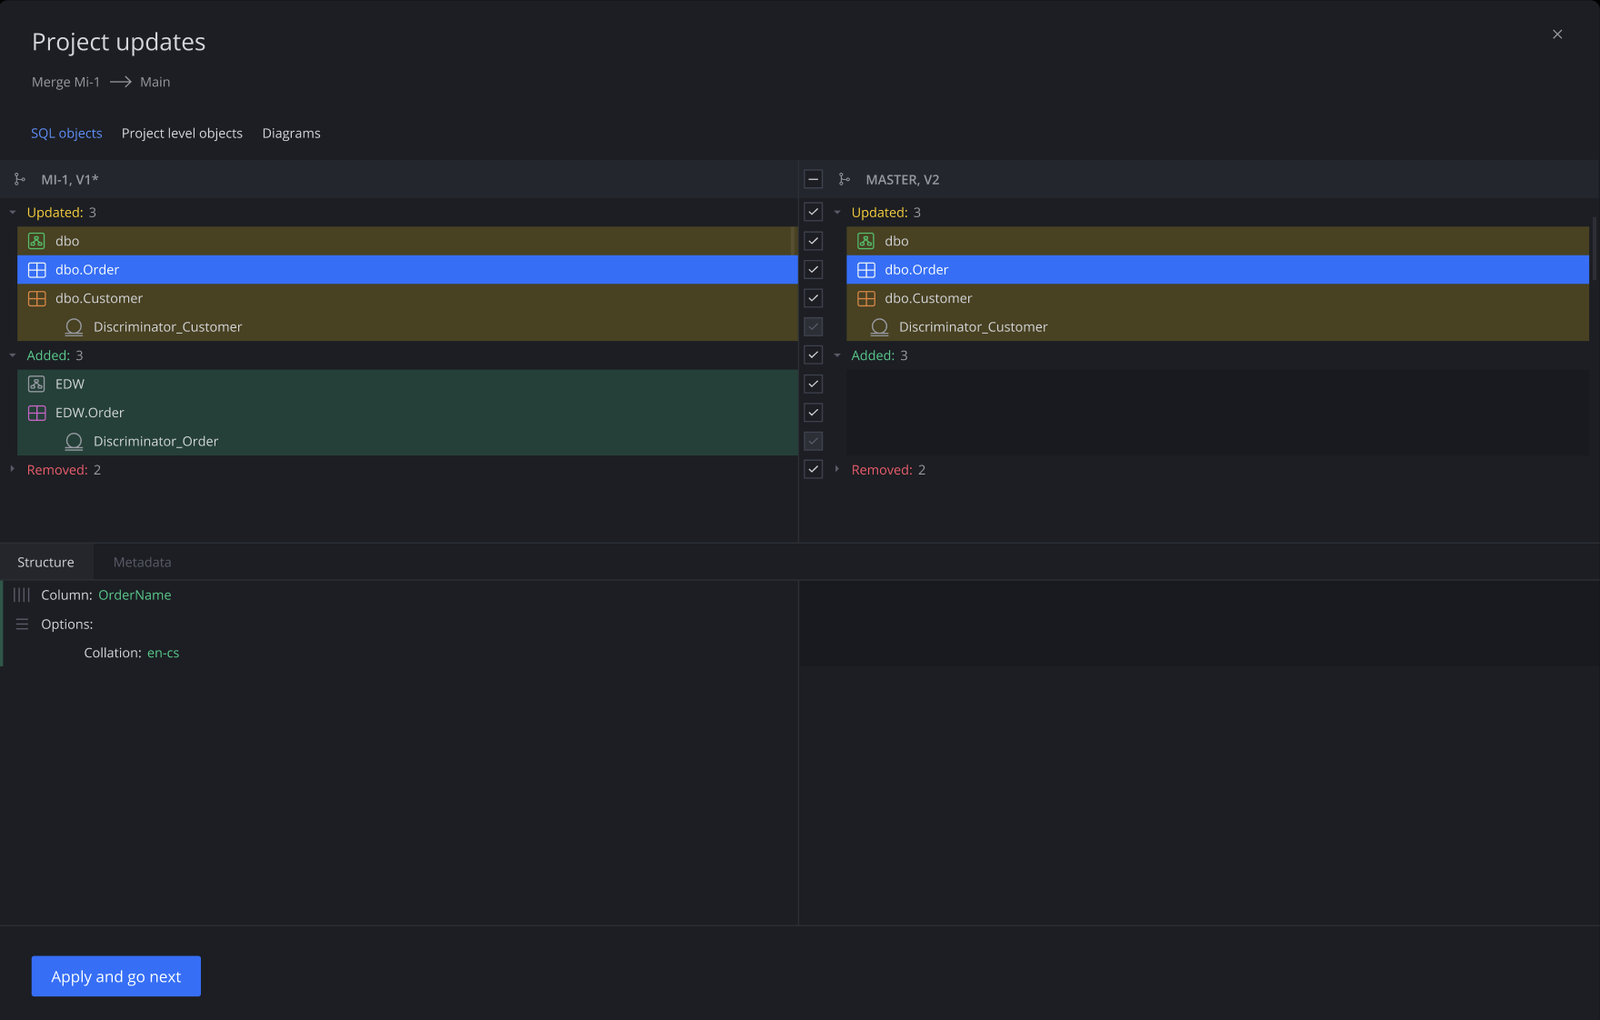Expand the Removed group in MASTER pane
The image size is (1600, 1020).
[837, 469]
